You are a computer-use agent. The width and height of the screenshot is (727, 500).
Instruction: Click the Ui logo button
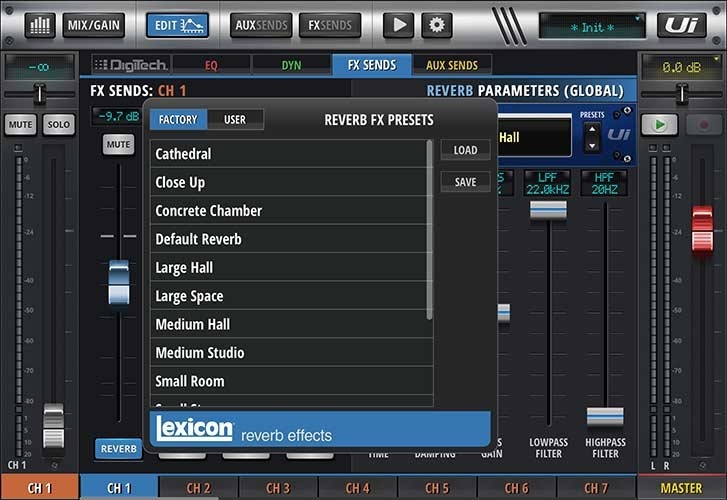click(x=682, y=25)
